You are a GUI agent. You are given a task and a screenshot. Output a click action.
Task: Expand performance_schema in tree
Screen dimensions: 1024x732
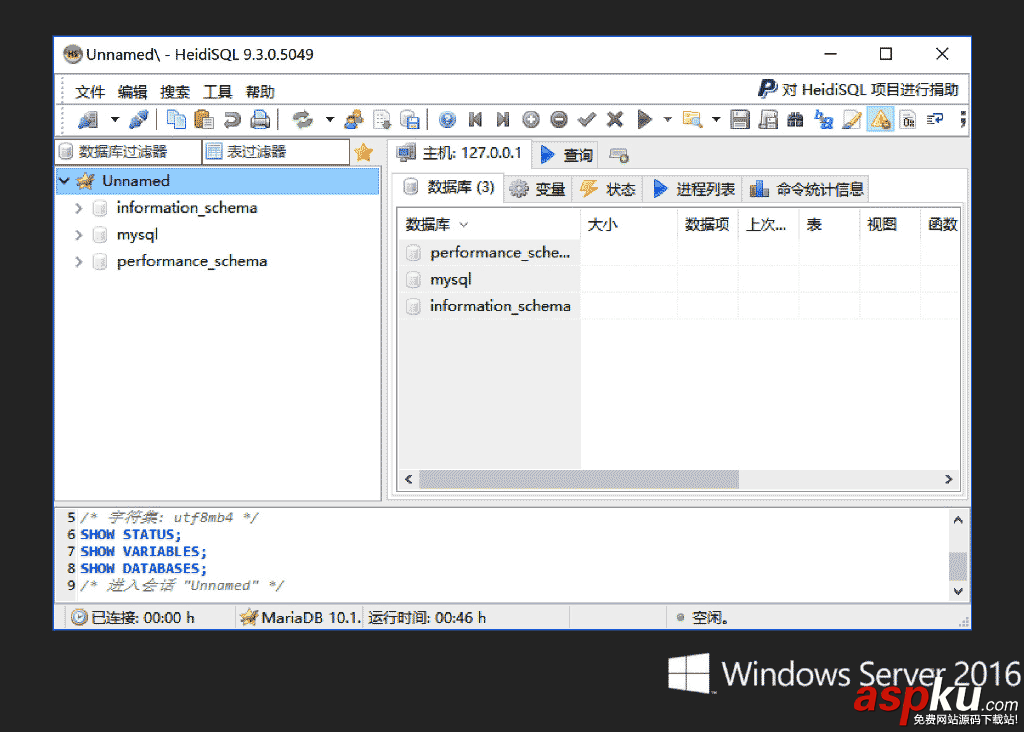pos(78,261)
